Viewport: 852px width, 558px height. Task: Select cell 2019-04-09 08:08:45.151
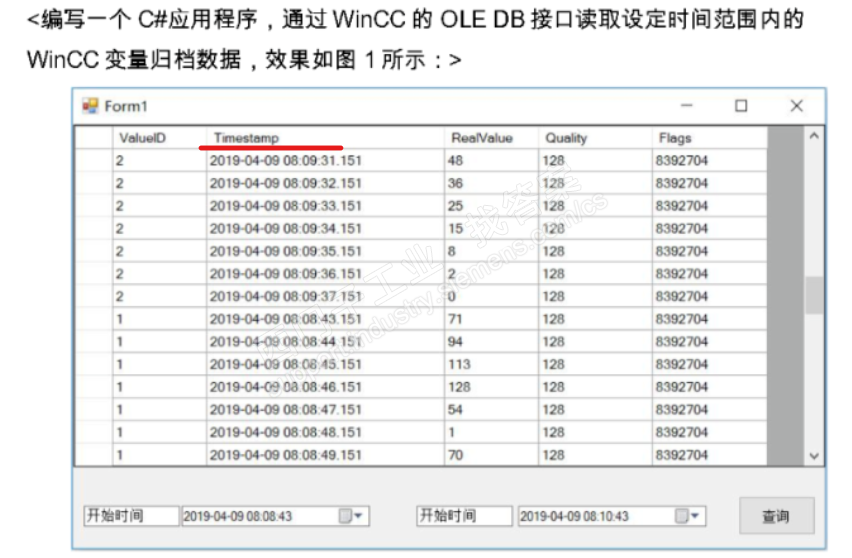[325, 365]
